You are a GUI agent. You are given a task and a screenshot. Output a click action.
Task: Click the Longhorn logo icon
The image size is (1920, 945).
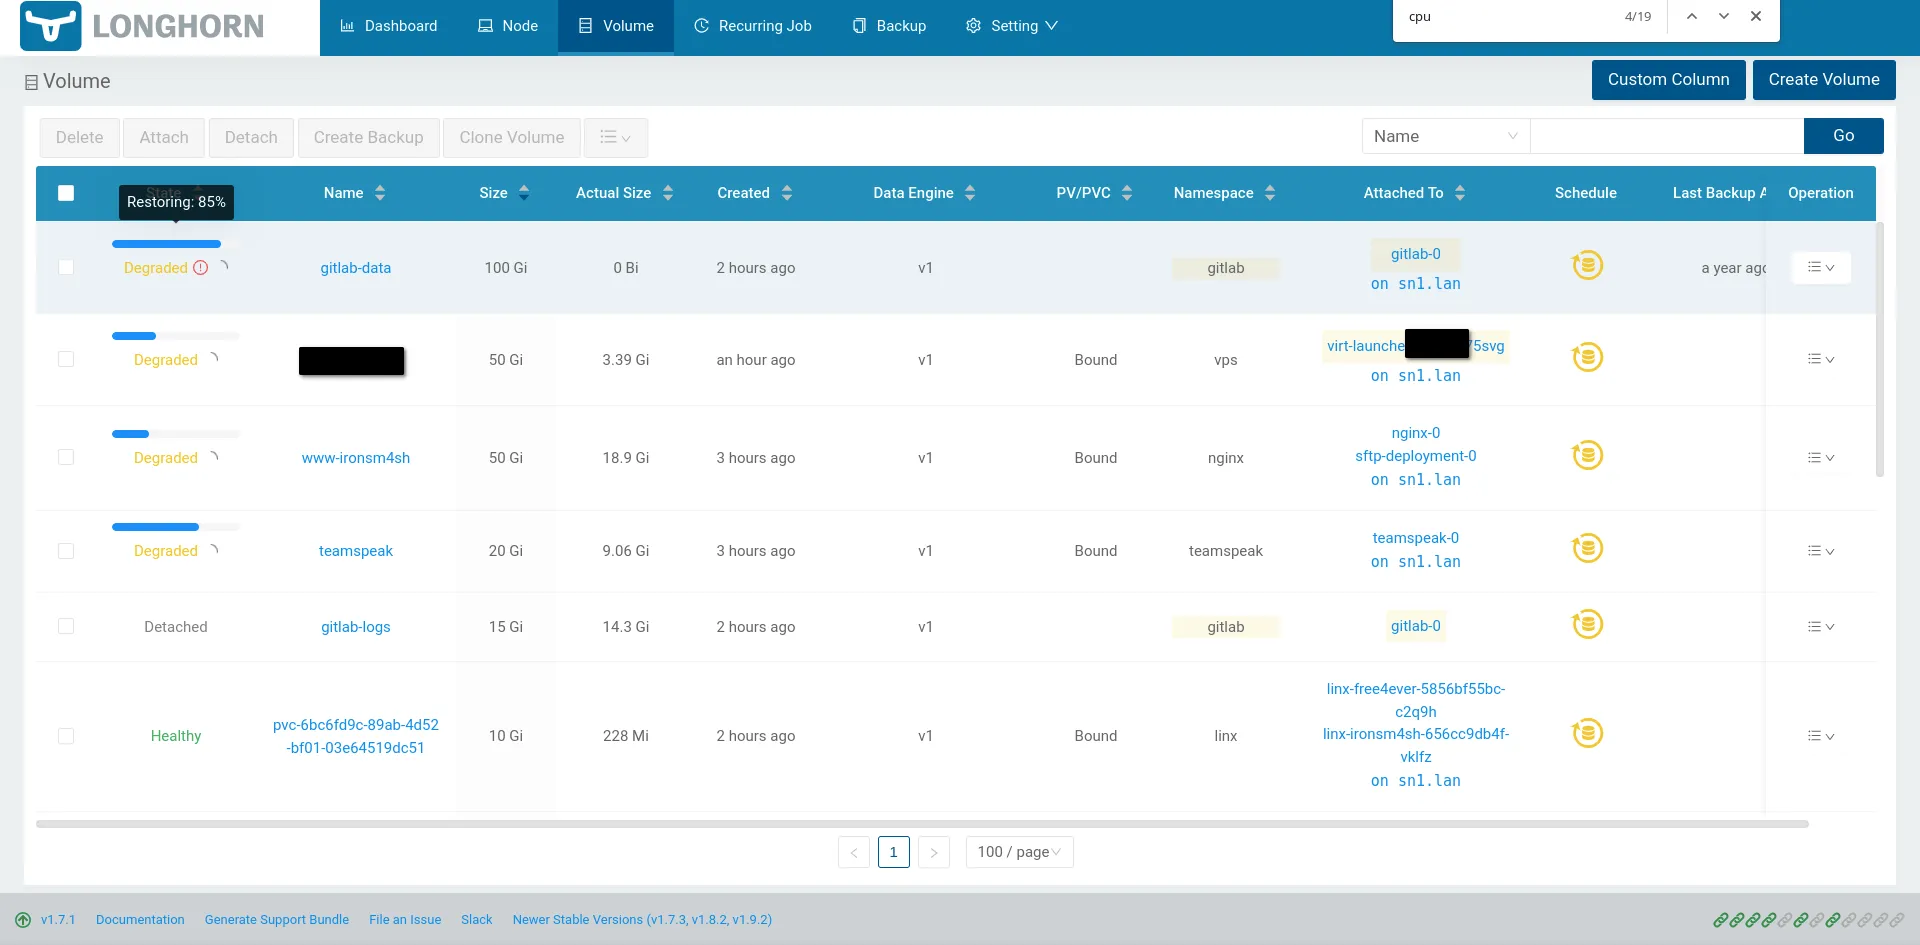pyautogui.click(x=50, y=26)
